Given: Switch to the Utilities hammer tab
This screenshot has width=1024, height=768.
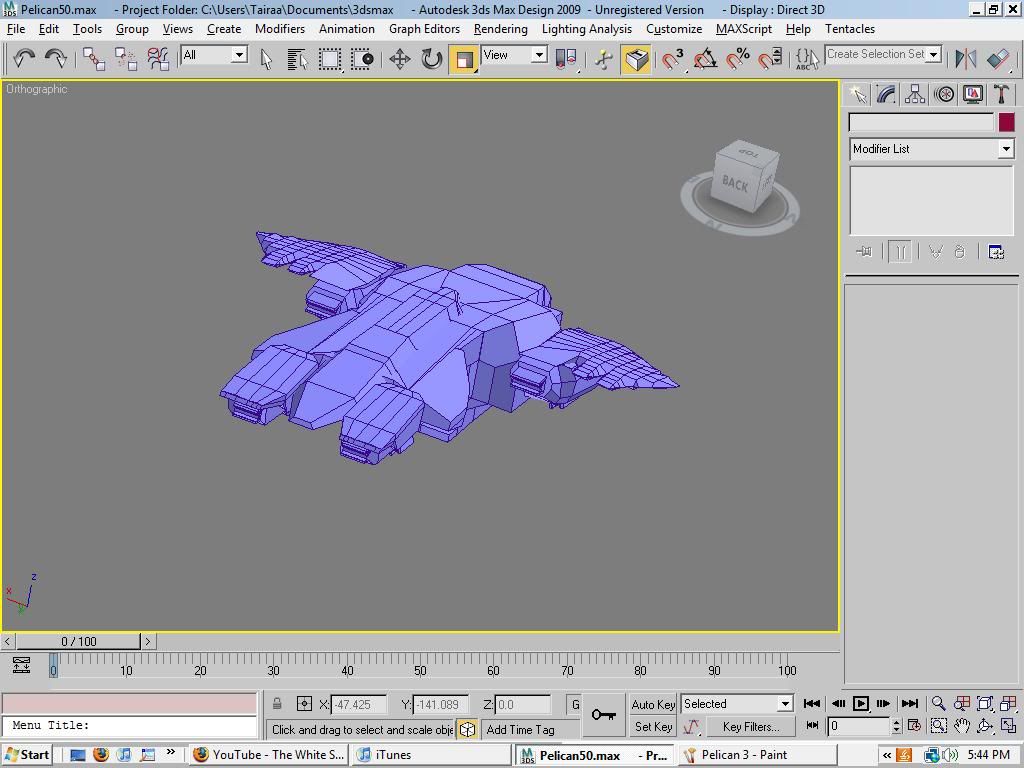Looking at the screenshot, I should click(x=1001, y=95).
